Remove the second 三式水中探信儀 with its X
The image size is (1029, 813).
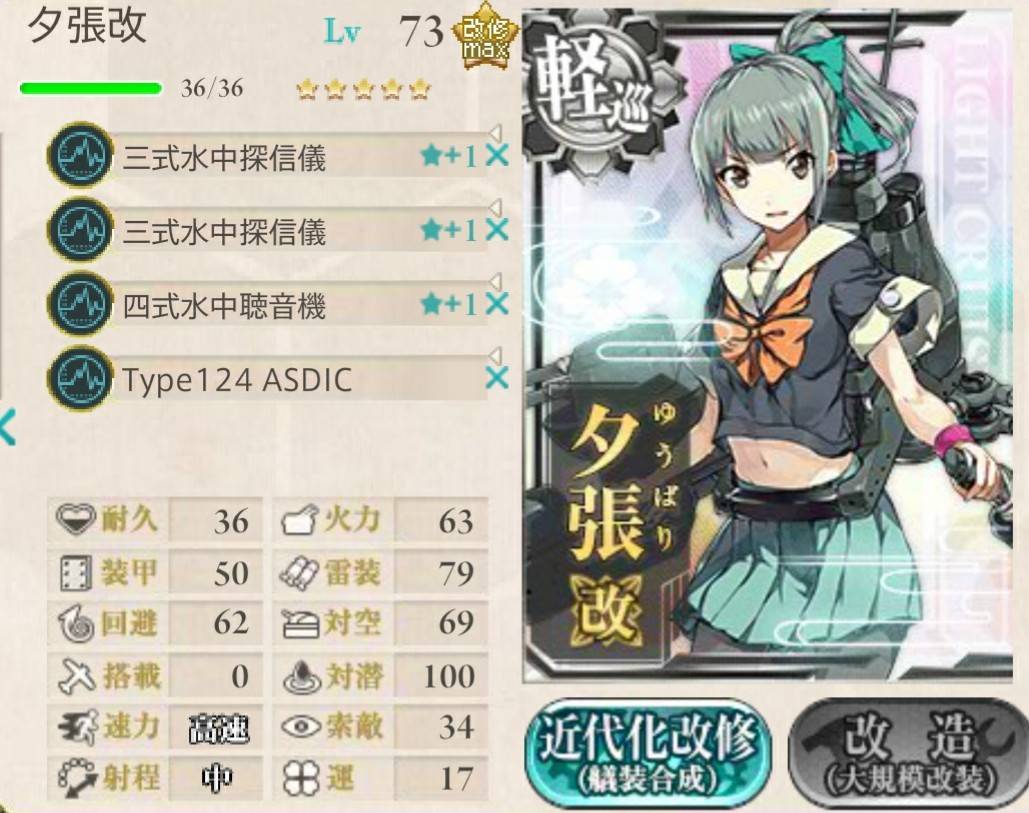497,230
